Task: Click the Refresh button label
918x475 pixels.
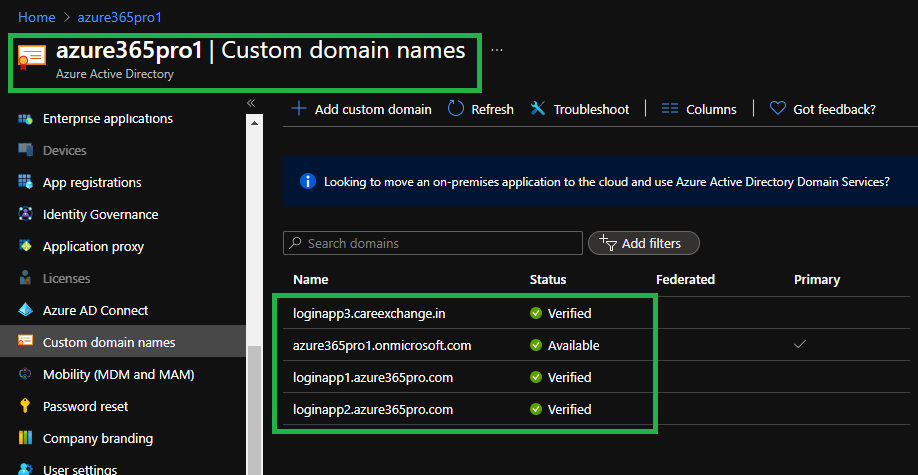Action: pyautogui.click(x=492, y=110)
